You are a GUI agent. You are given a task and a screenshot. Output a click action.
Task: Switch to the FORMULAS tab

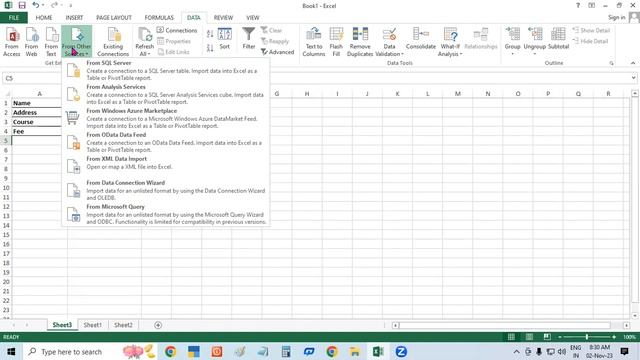(159, 18)
